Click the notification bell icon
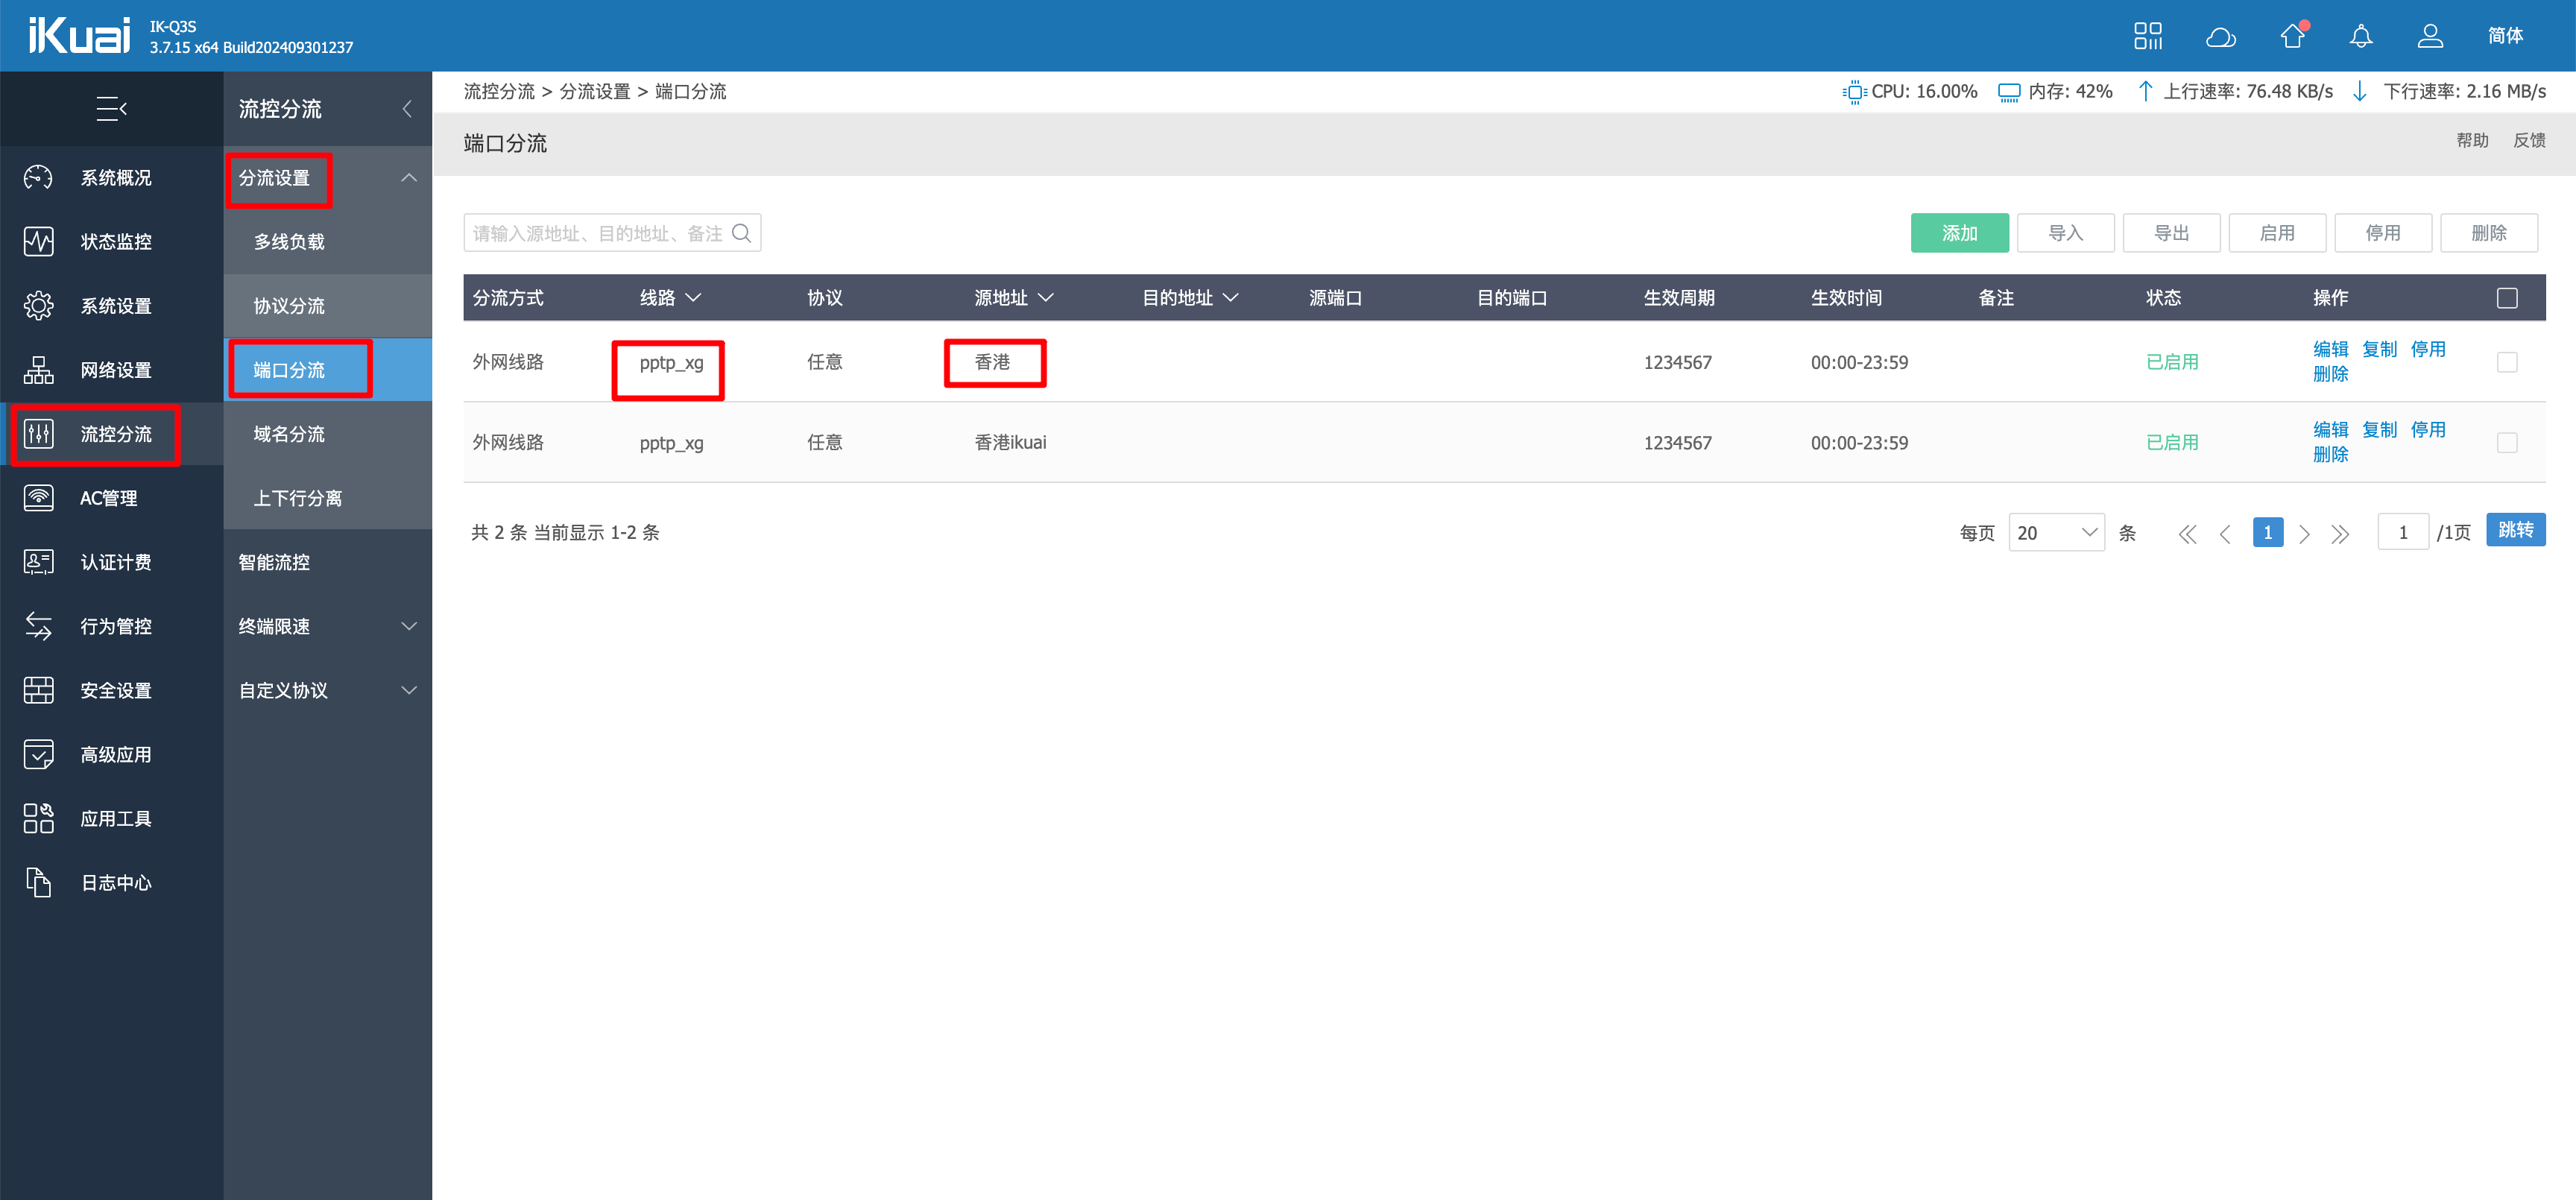 pos(2360,36)
